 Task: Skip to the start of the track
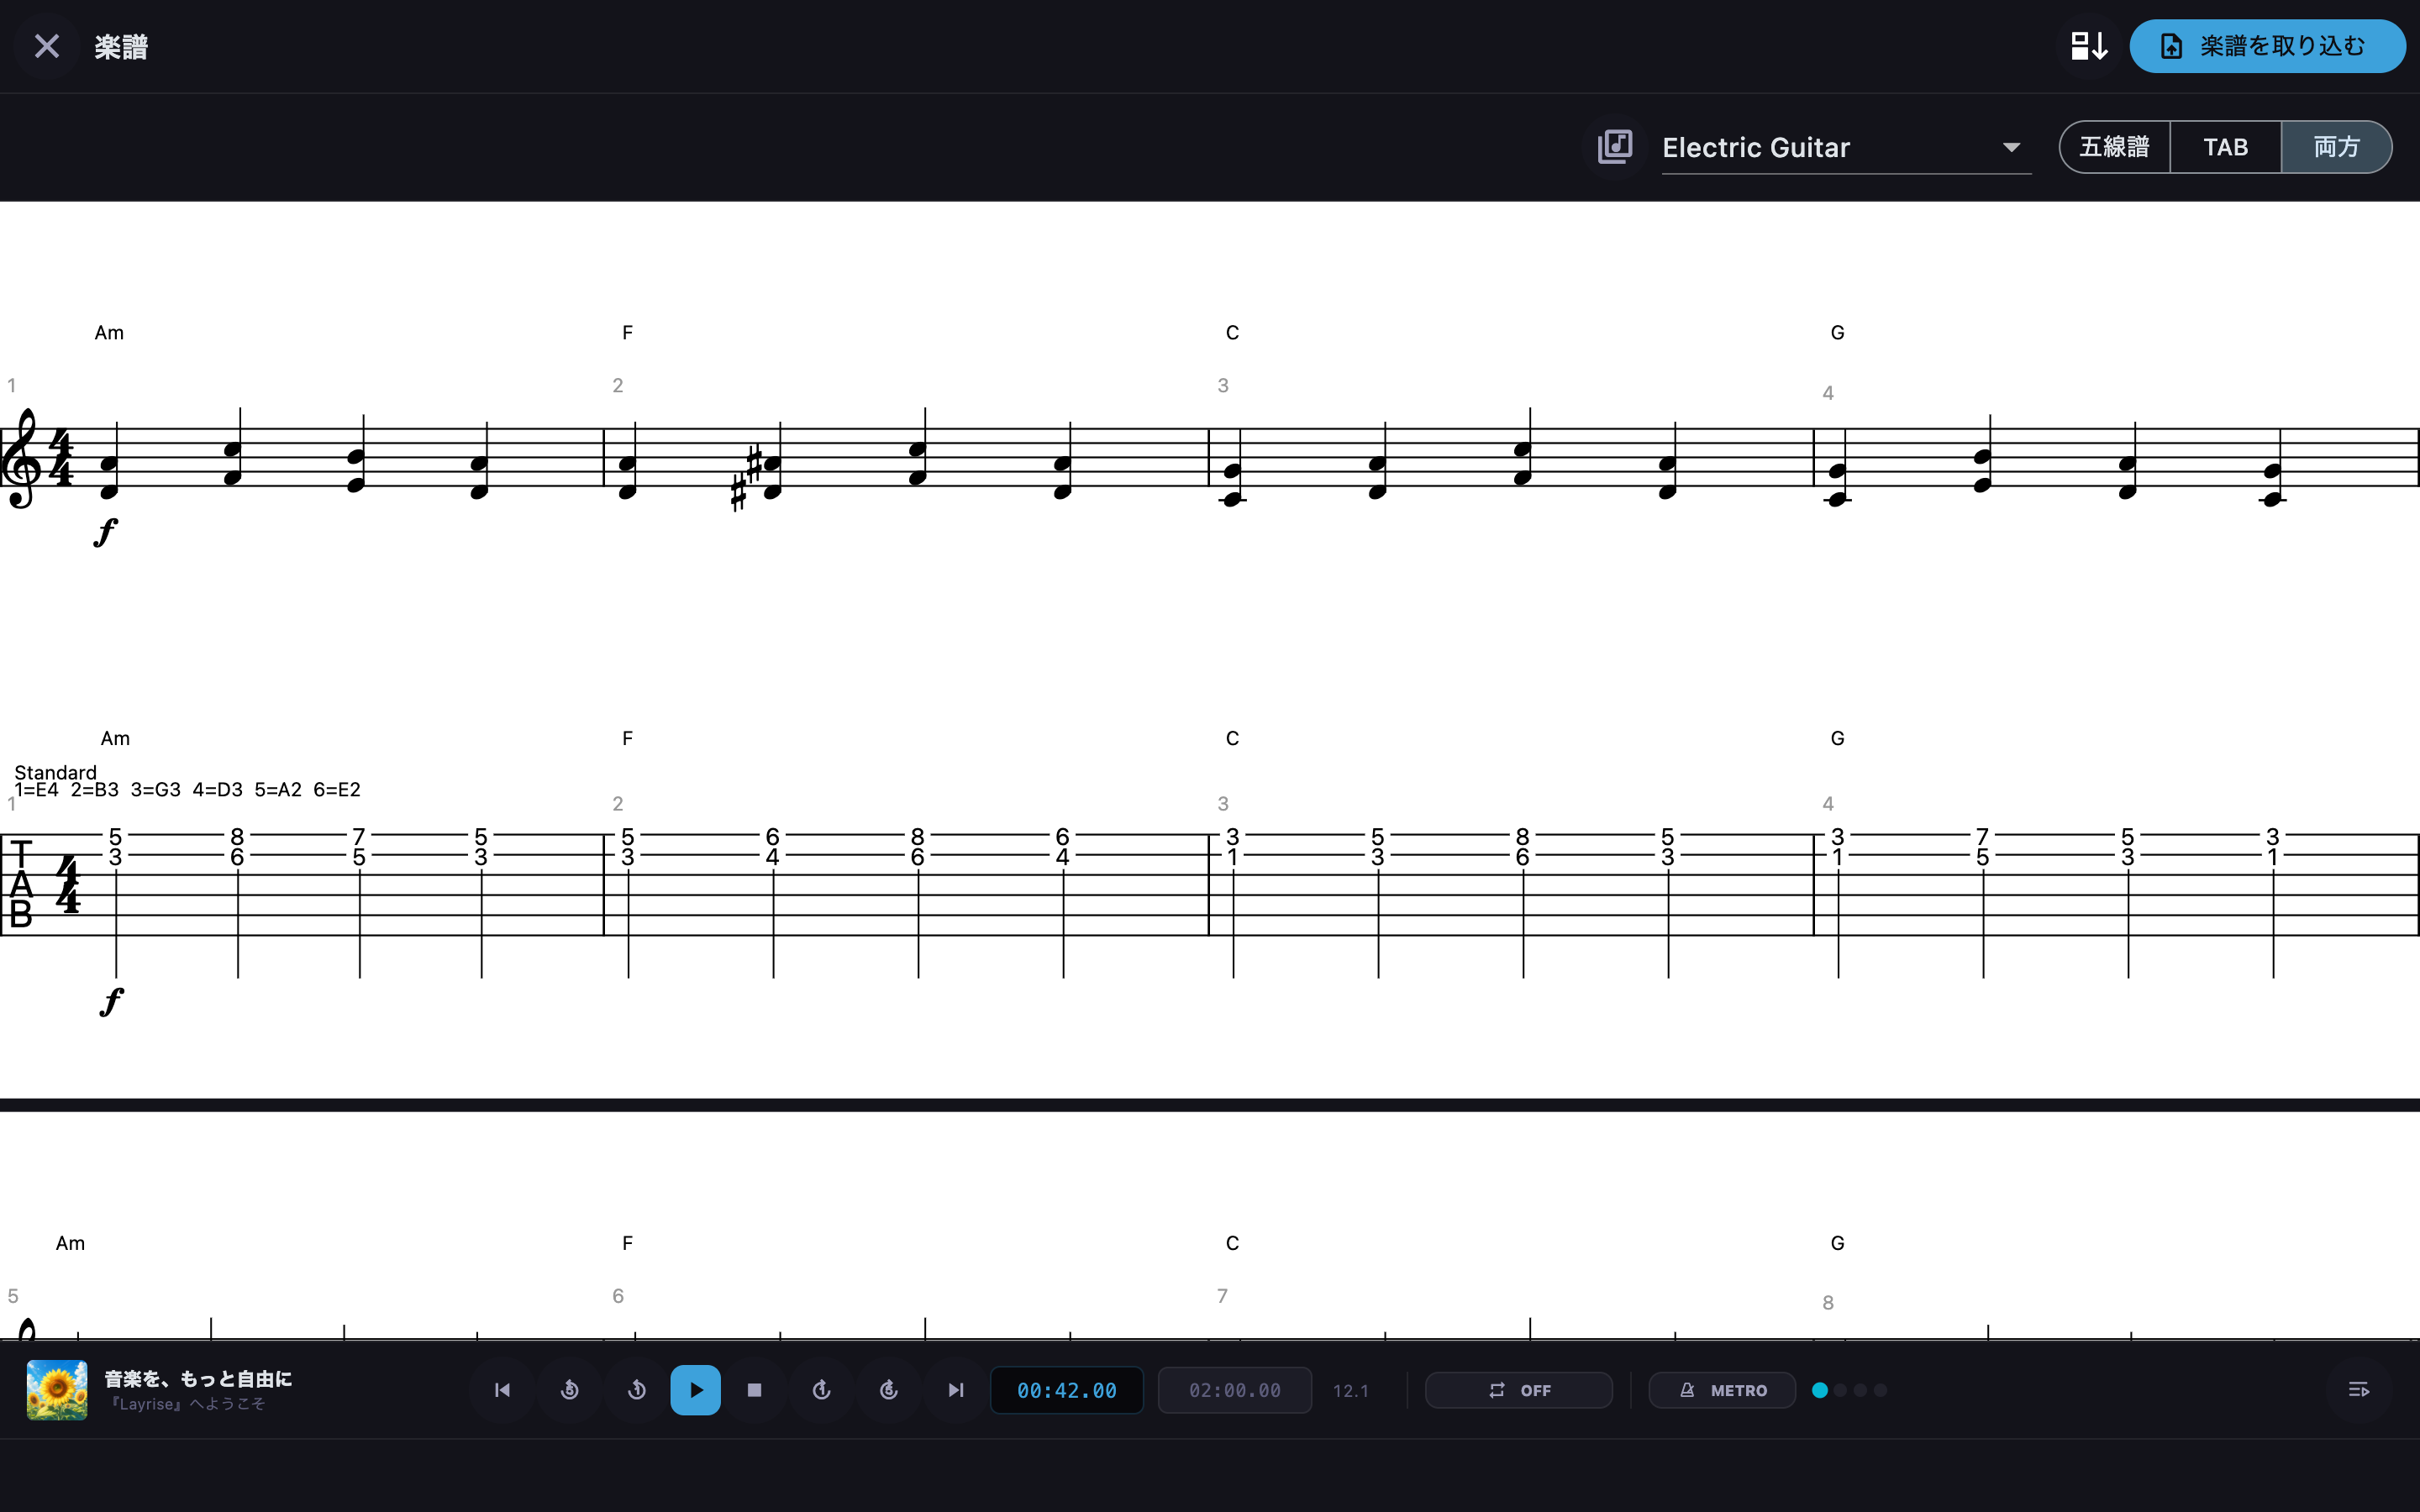coord(502,1390)
